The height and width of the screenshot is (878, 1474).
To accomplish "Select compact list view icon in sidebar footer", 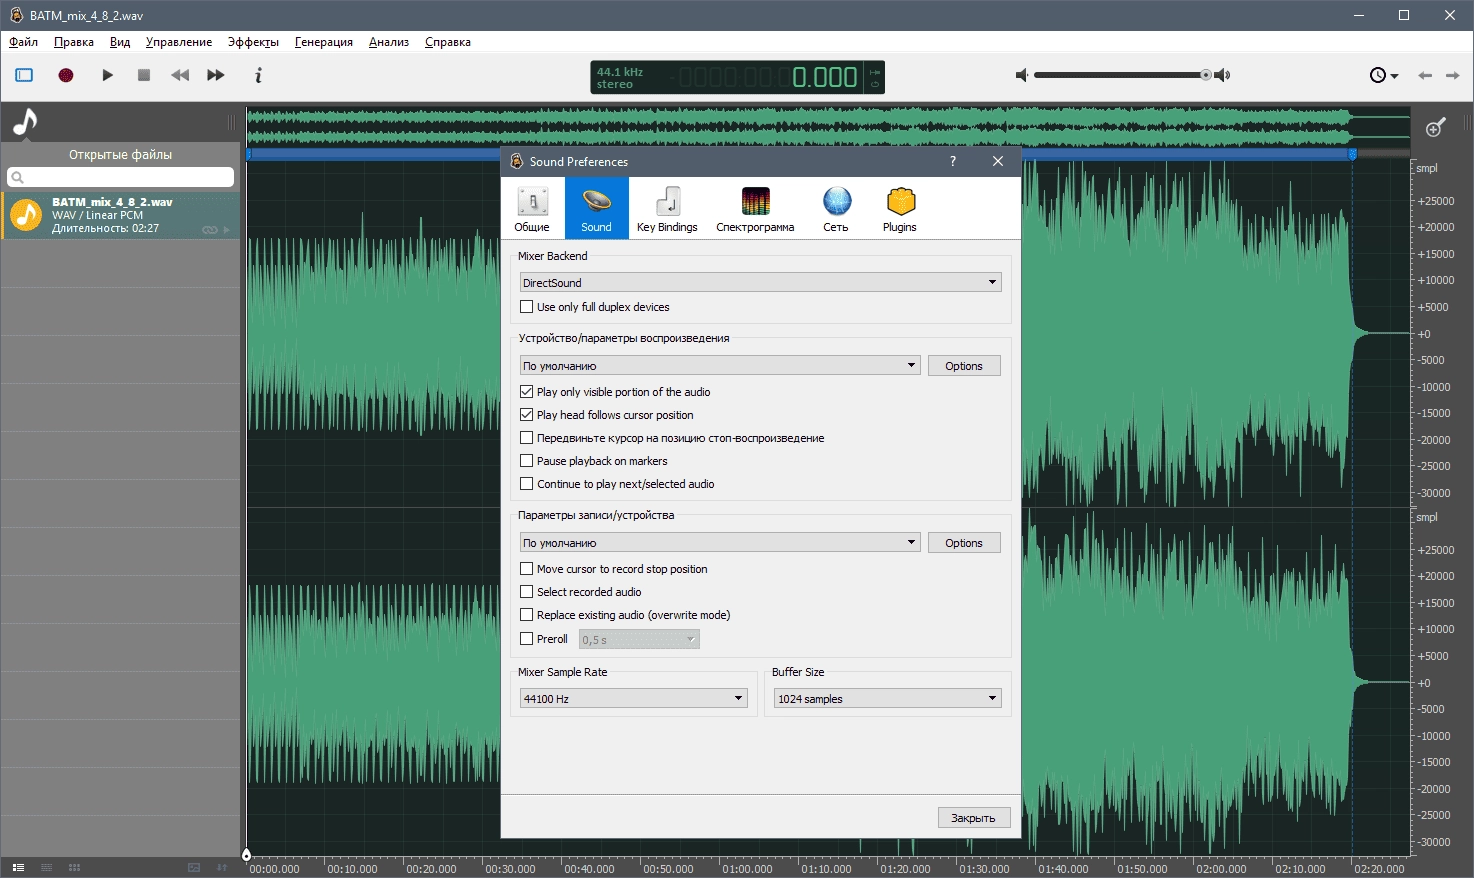I will (46, 867).
